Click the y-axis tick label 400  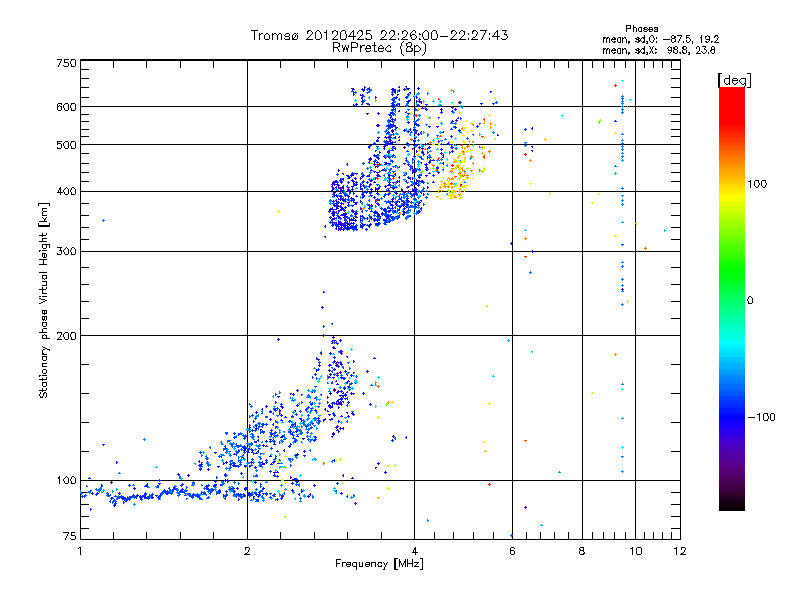pos(66,192)
